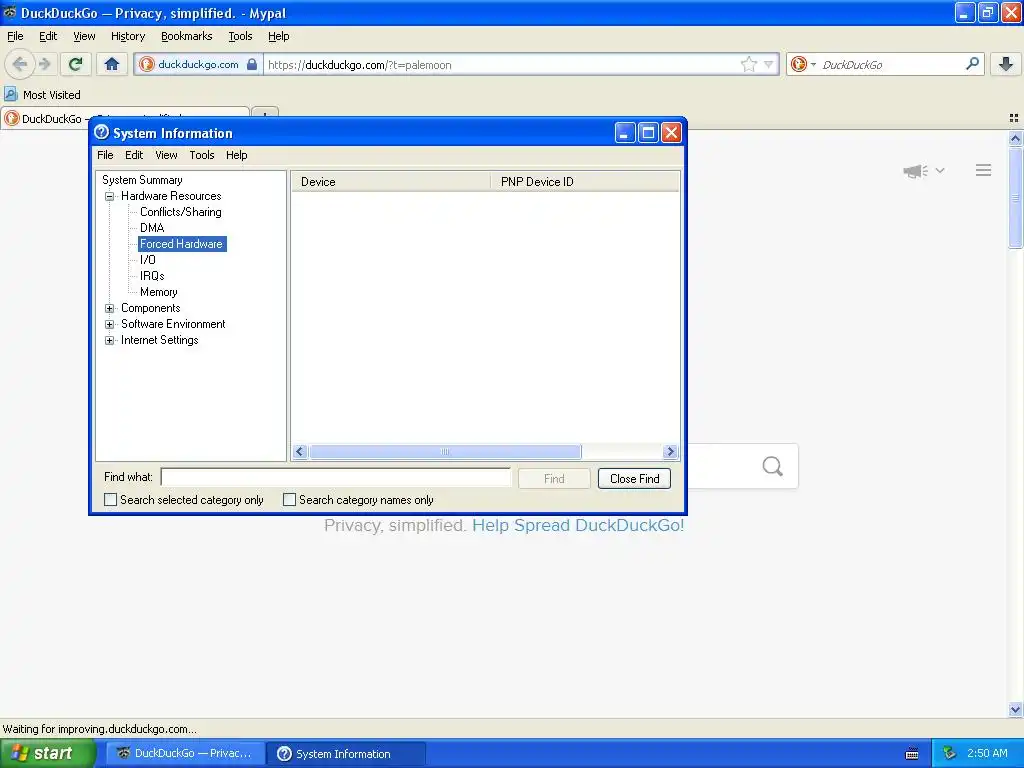Click inside the Find what text field

pyautogui.click(x=336, y=477)
